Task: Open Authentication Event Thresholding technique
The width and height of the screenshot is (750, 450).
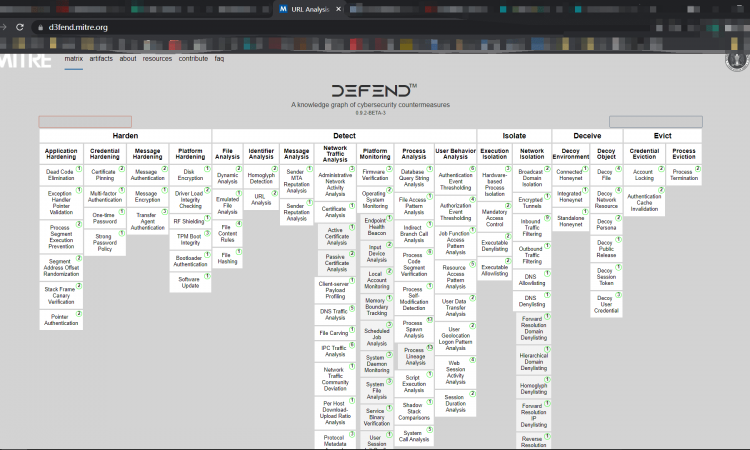Action: pos(455,181)
